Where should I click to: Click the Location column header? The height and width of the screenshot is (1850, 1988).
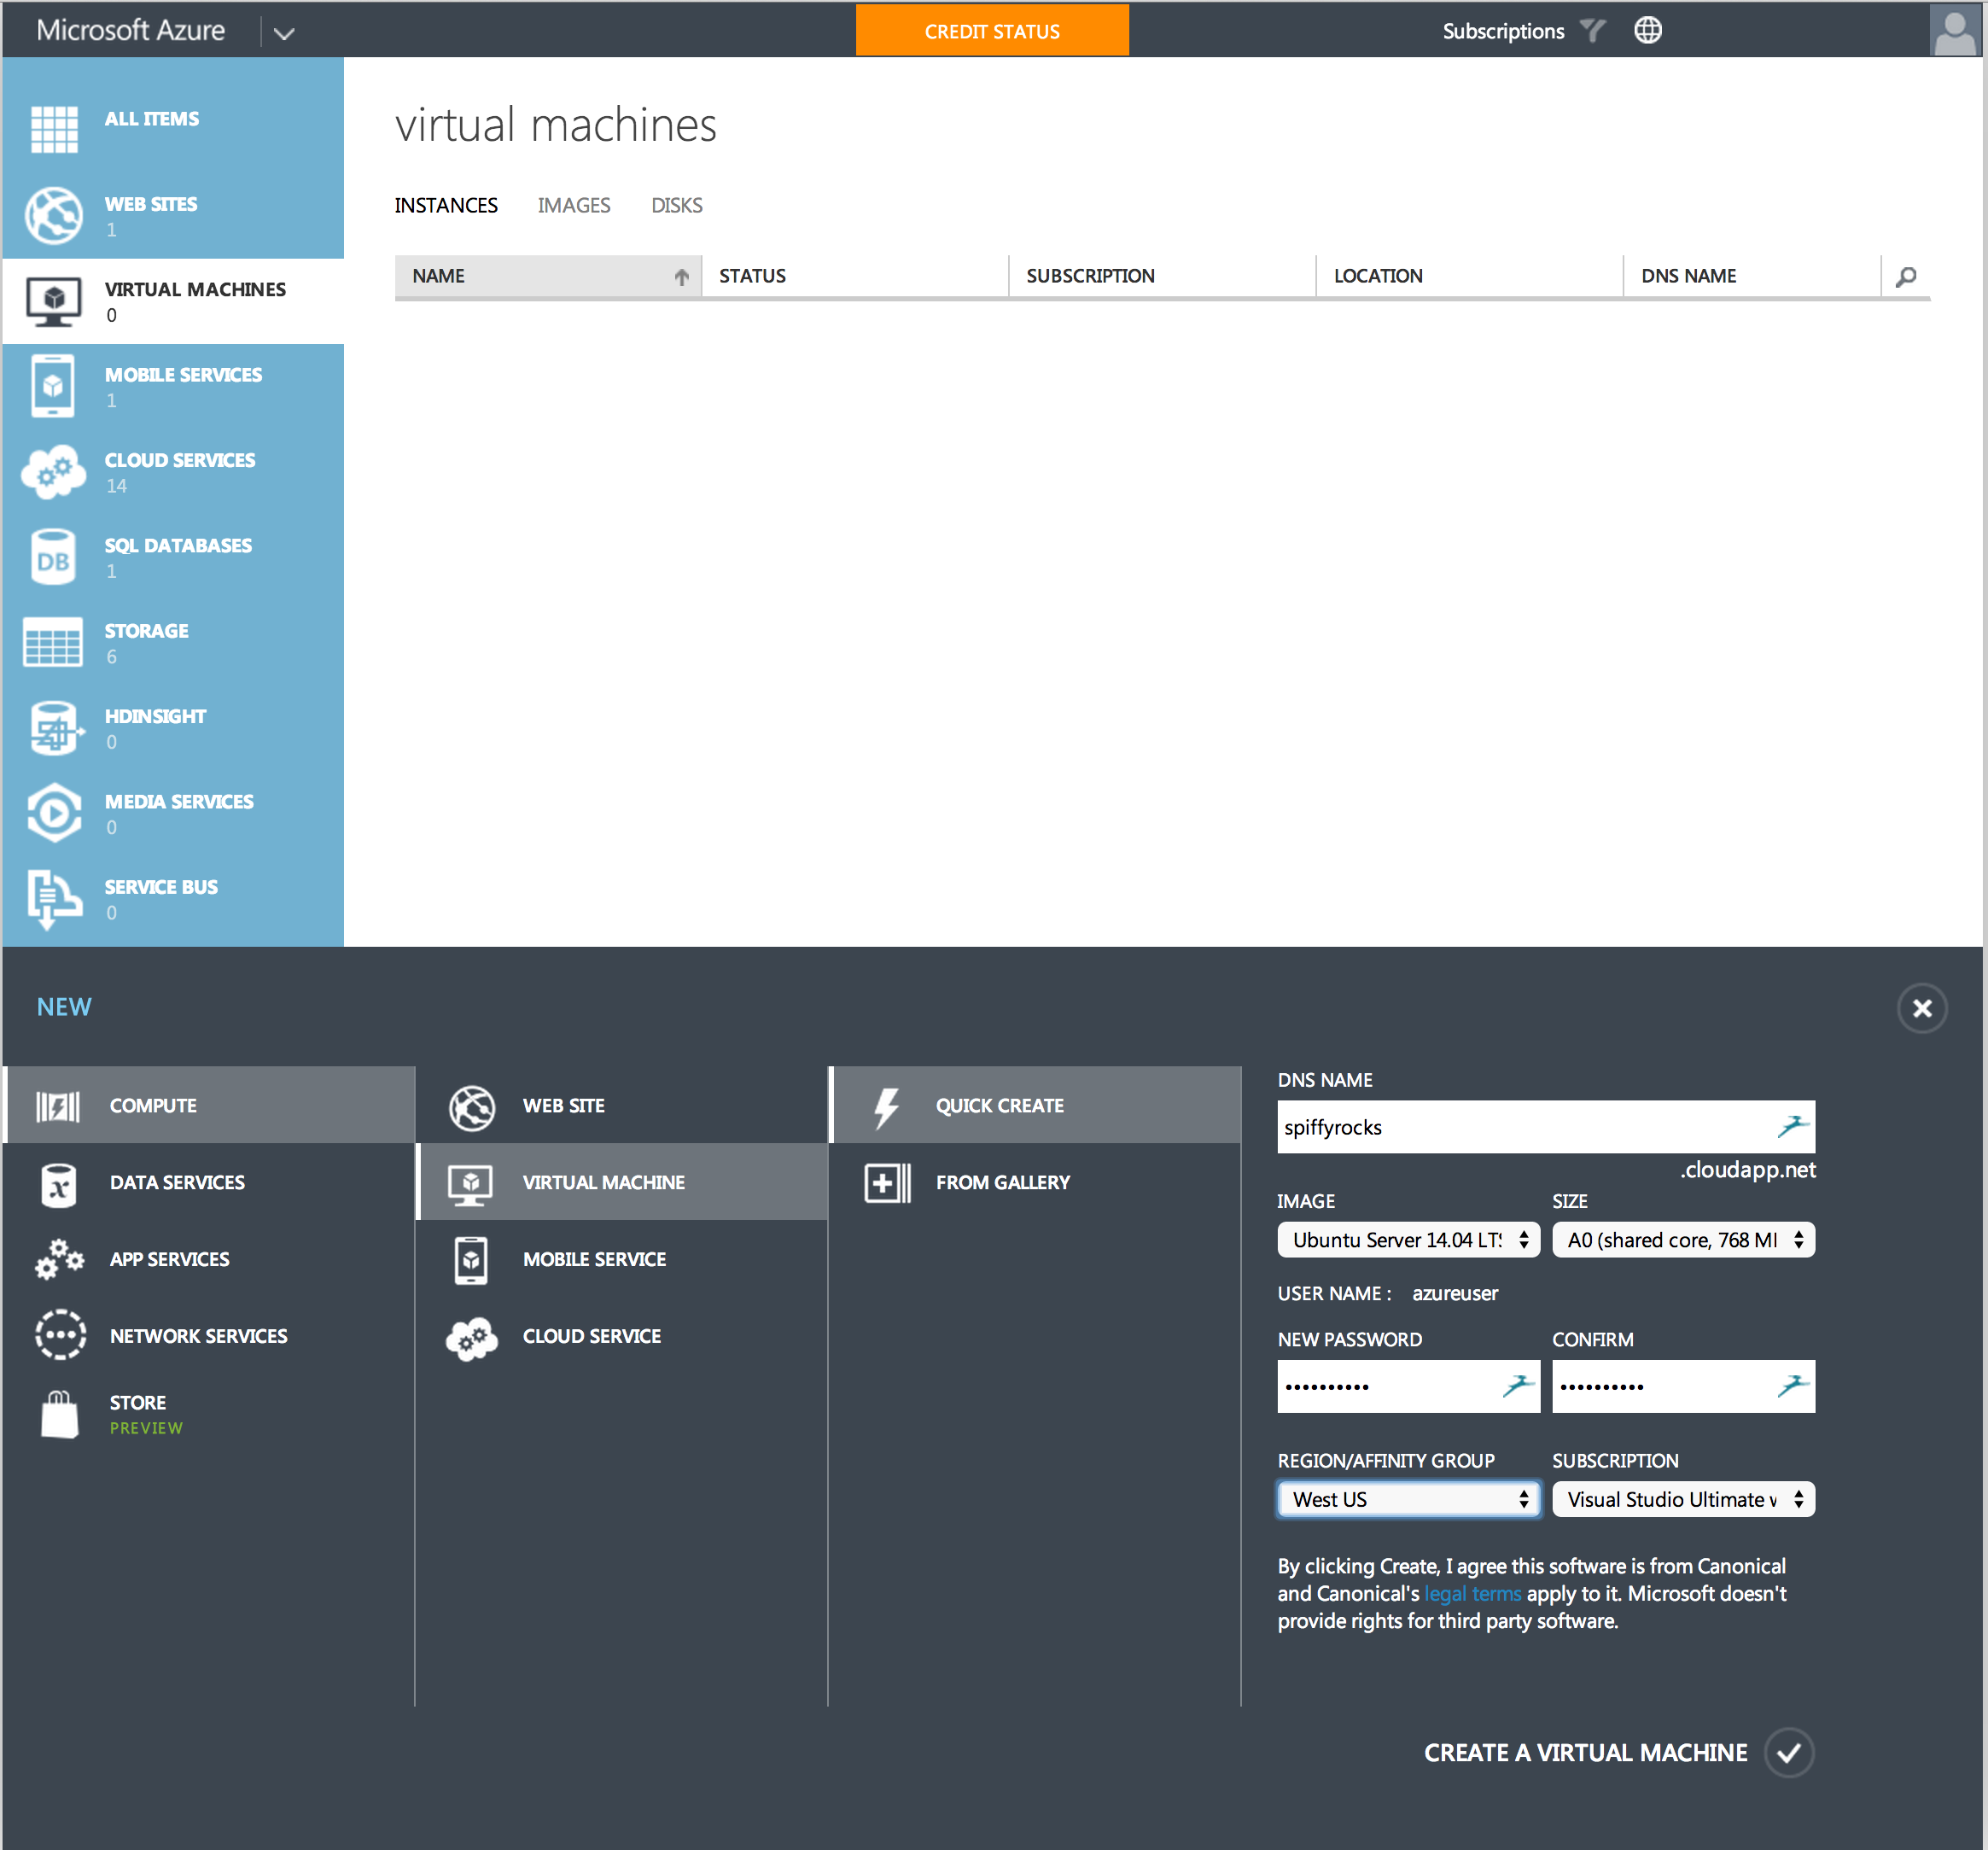pos(1469,276)
